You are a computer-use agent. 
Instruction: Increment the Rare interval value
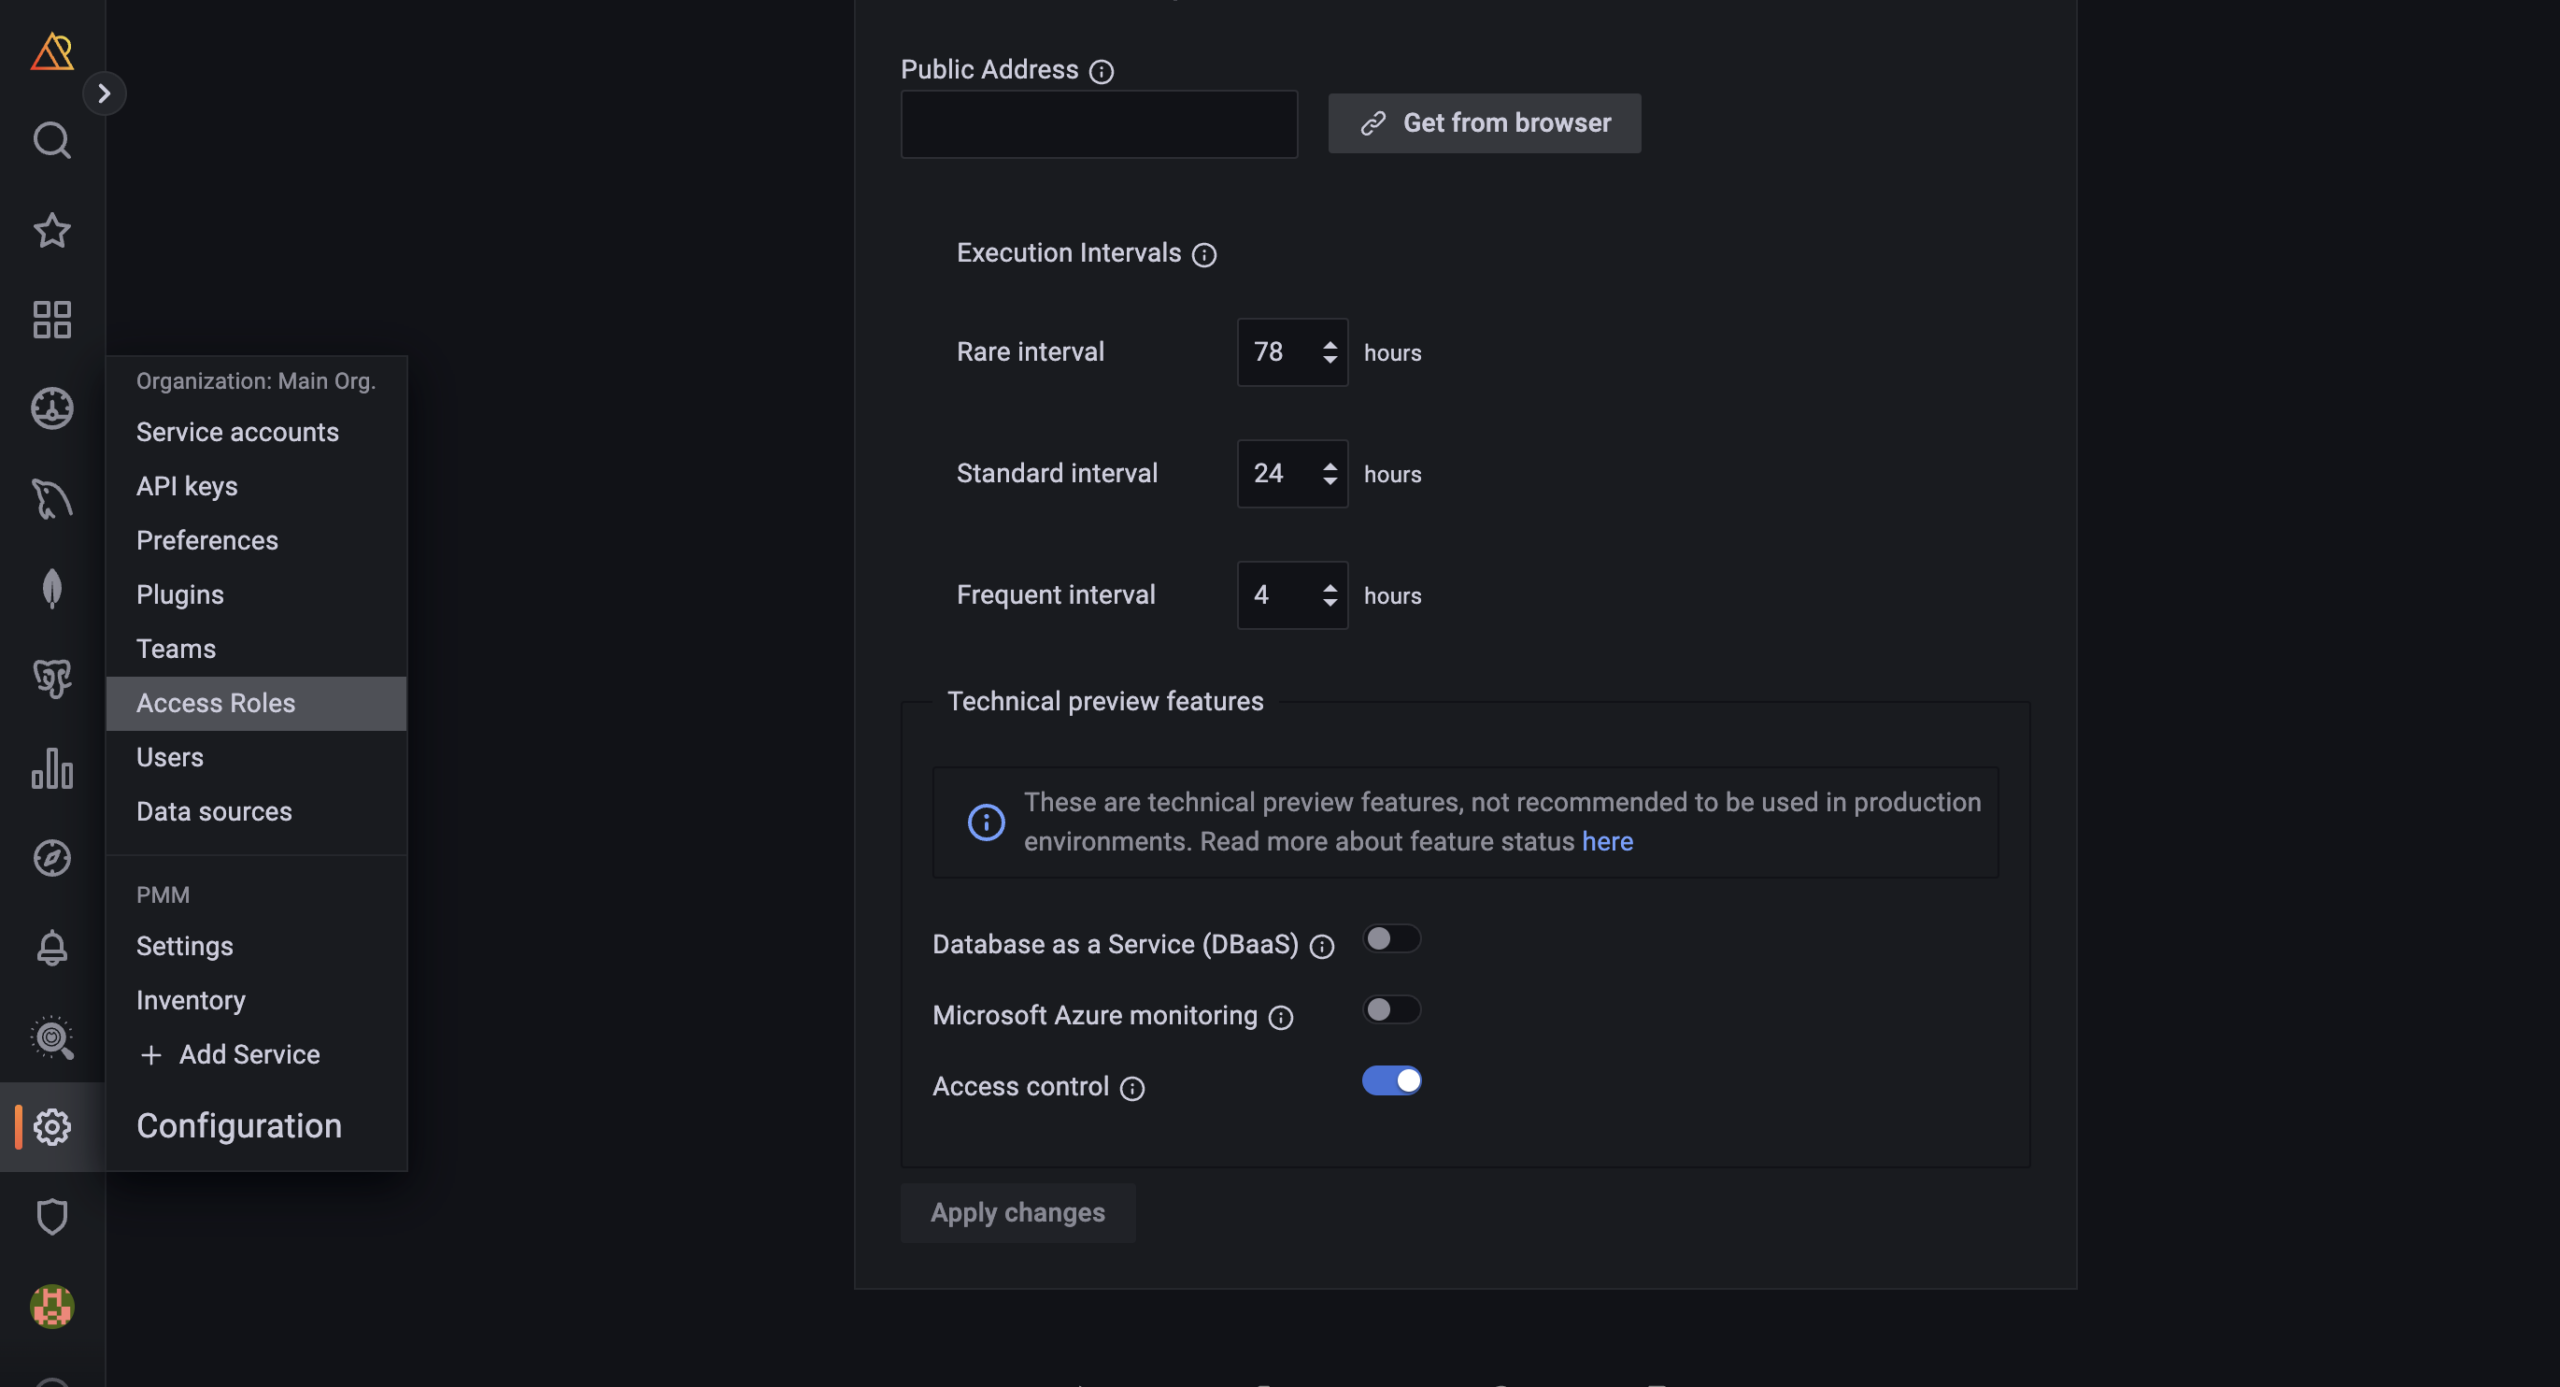pyautogui.click(x=1329, y=344)
